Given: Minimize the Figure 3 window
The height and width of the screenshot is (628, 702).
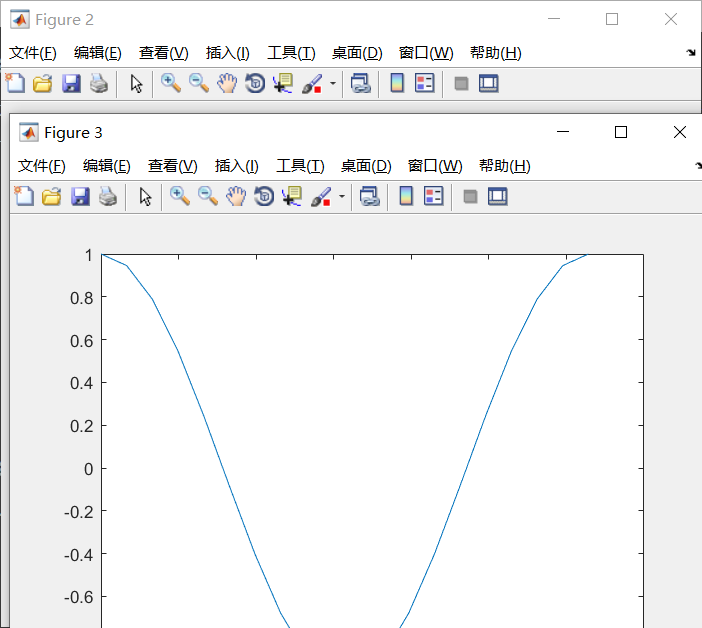Looking at the screenshot, I should (x=563, y=132).
